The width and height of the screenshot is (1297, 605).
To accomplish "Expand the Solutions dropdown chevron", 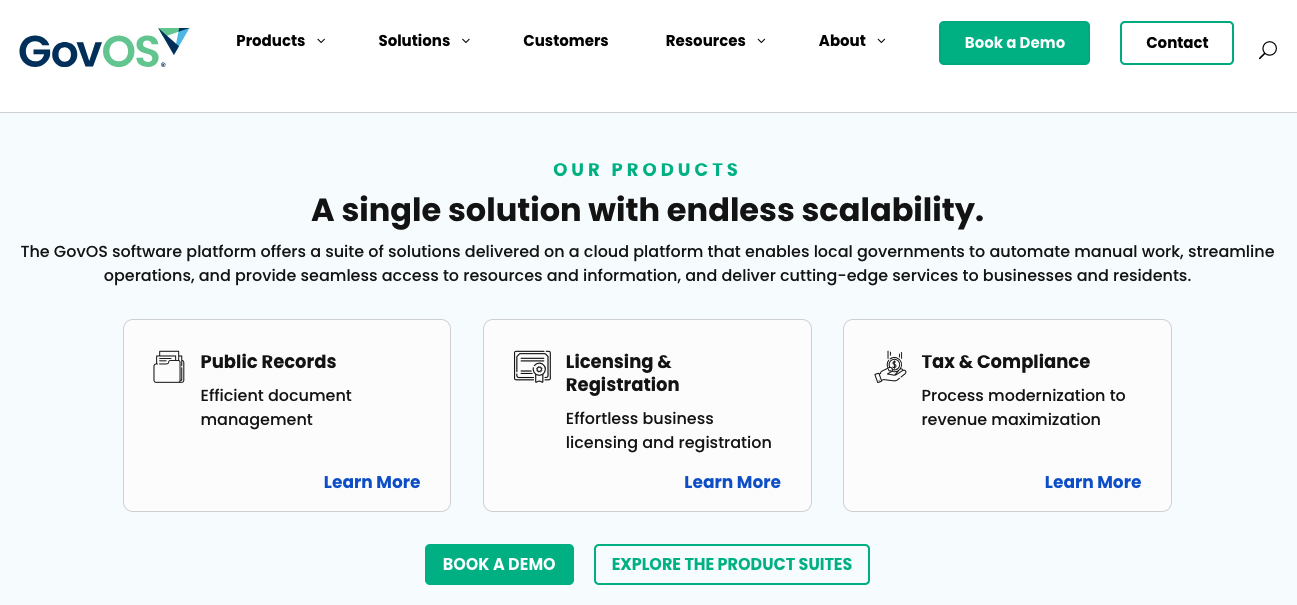I will coord(466,41).
